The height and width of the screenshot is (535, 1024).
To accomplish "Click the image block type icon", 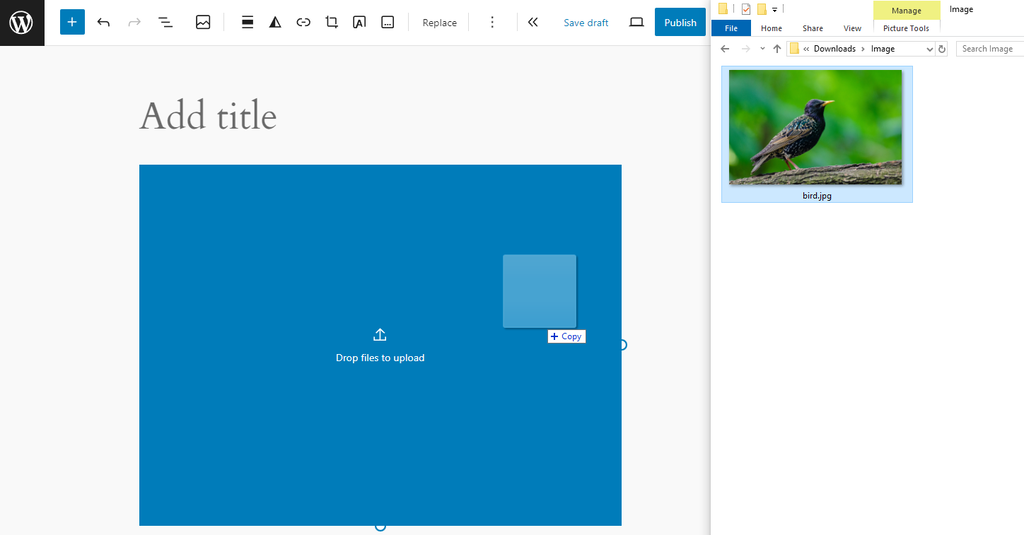I will tap(203, 22).
